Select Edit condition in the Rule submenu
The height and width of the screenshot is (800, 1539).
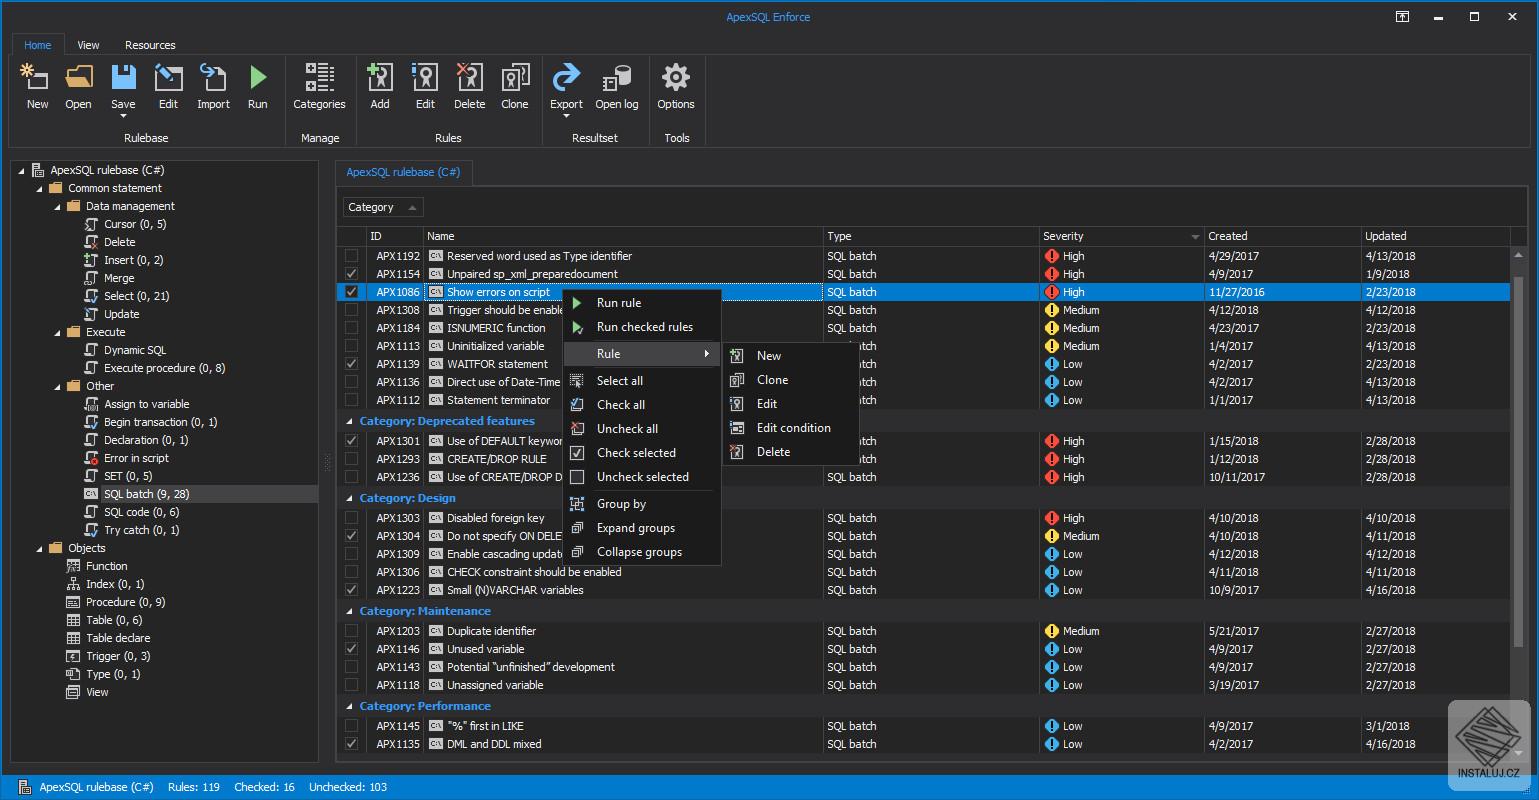[791, 428]
